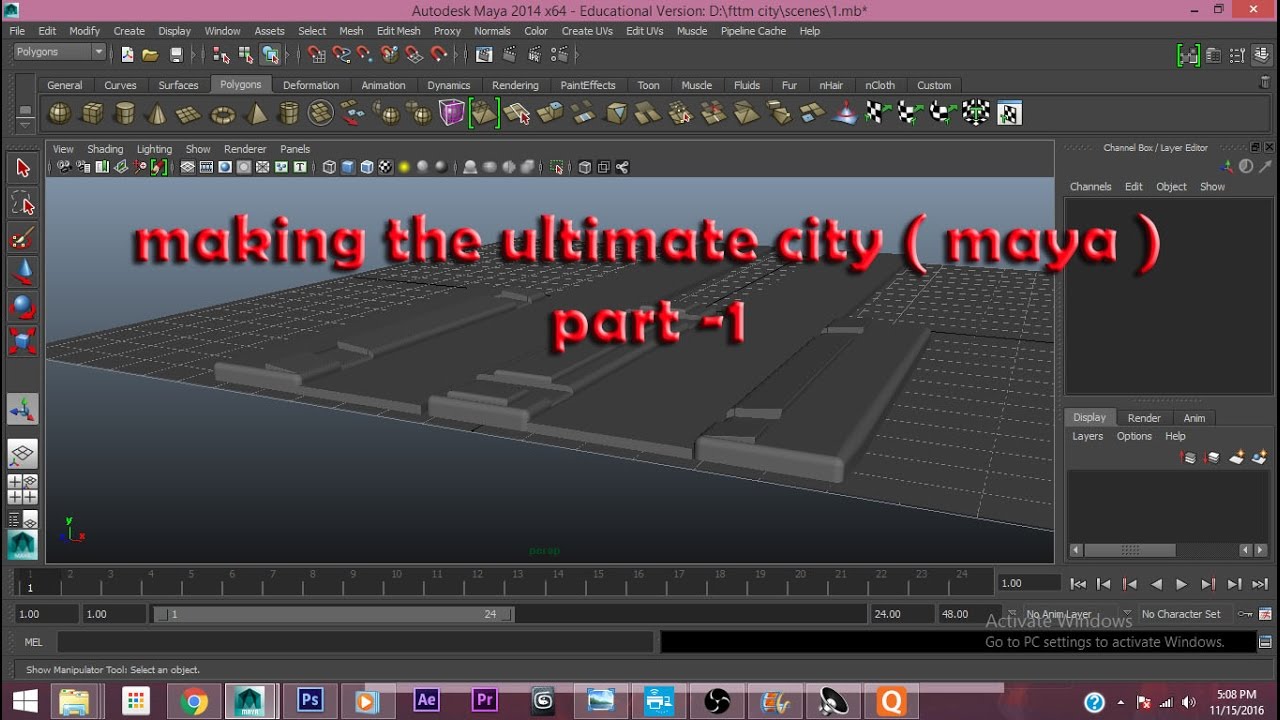Open the Create UVs menu

587,31
